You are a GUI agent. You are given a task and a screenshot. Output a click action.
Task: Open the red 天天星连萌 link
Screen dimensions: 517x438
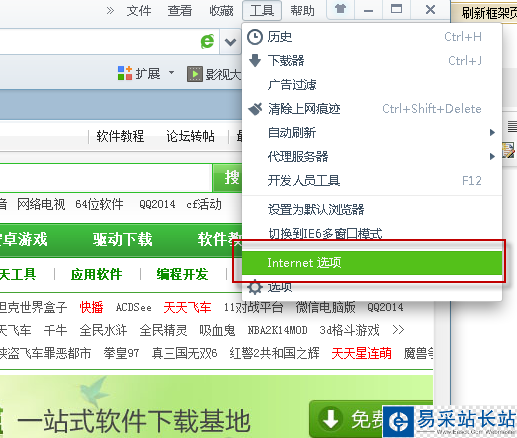pos(361,353)
